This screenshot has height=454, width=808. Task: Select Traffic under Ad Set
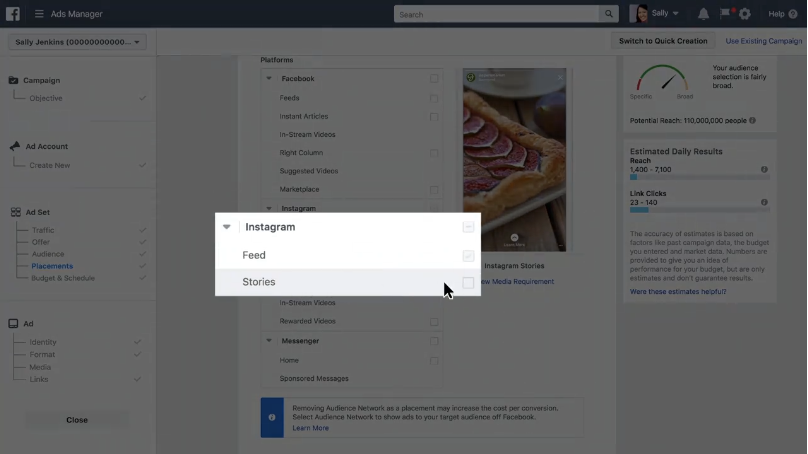(x=43, y=230)
